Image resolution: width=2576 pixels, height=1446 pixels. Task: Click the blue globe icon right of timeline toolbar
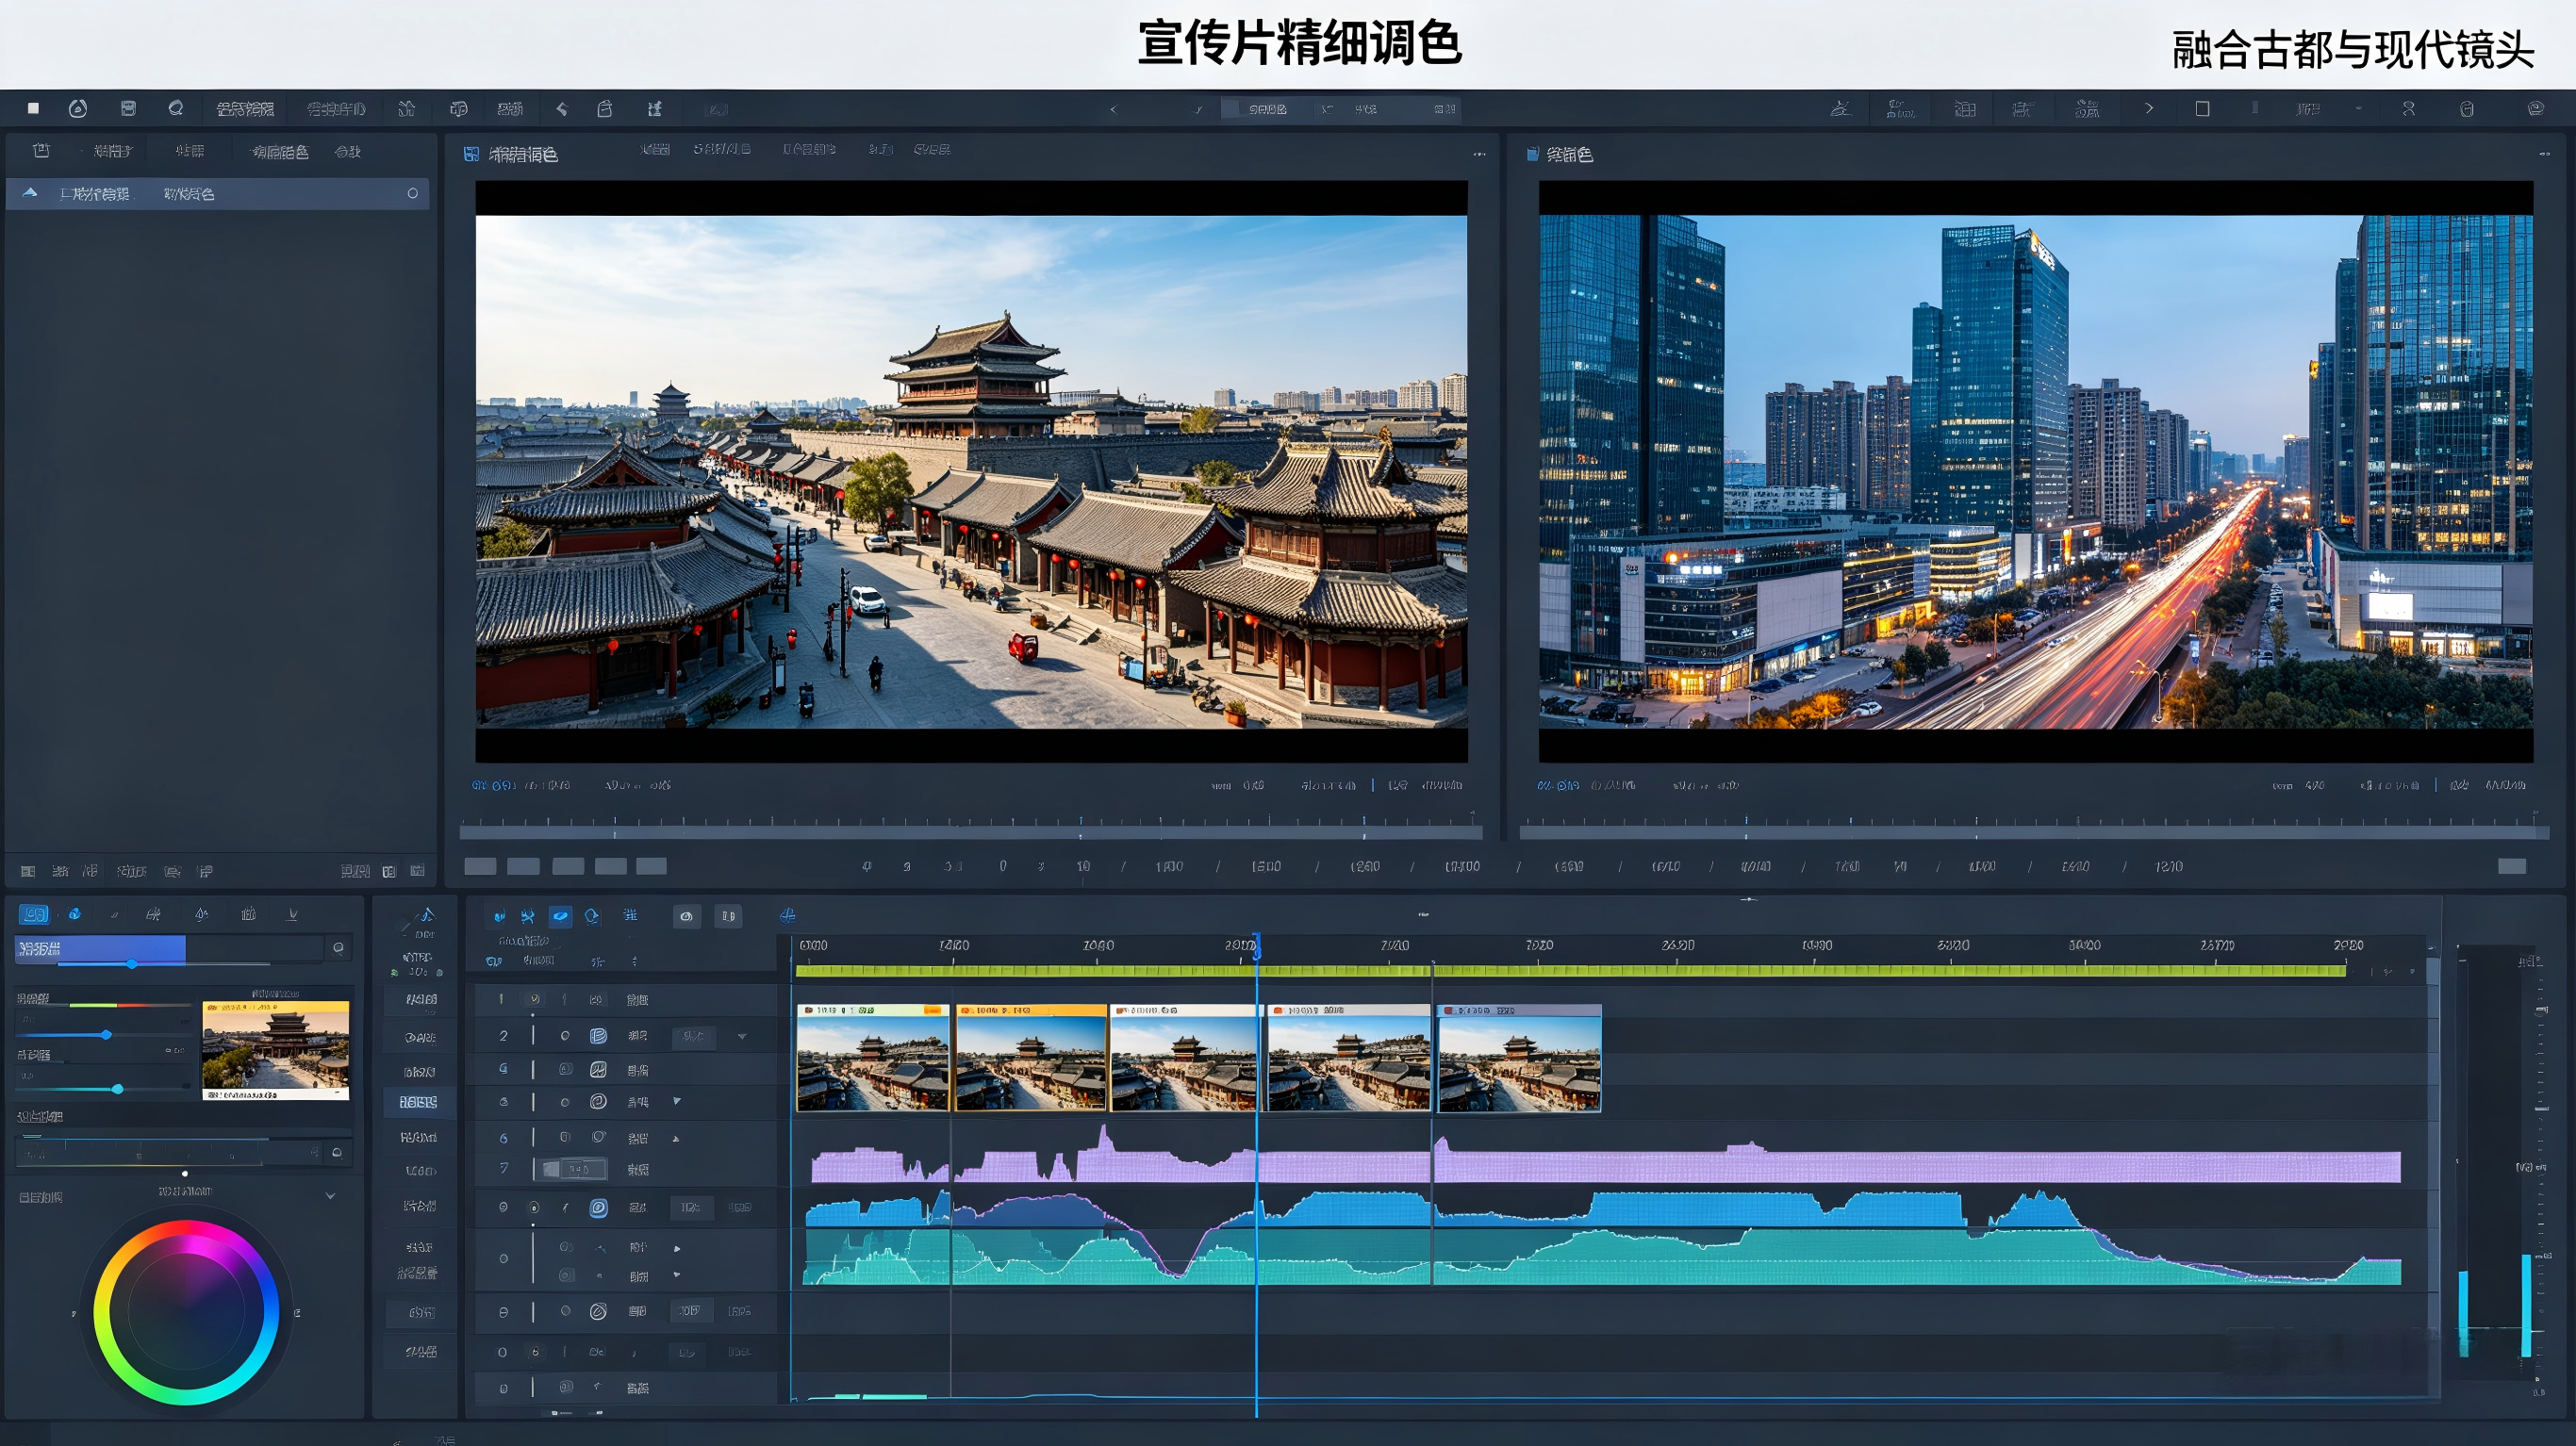pyautogui.click(x=788, y=915)
